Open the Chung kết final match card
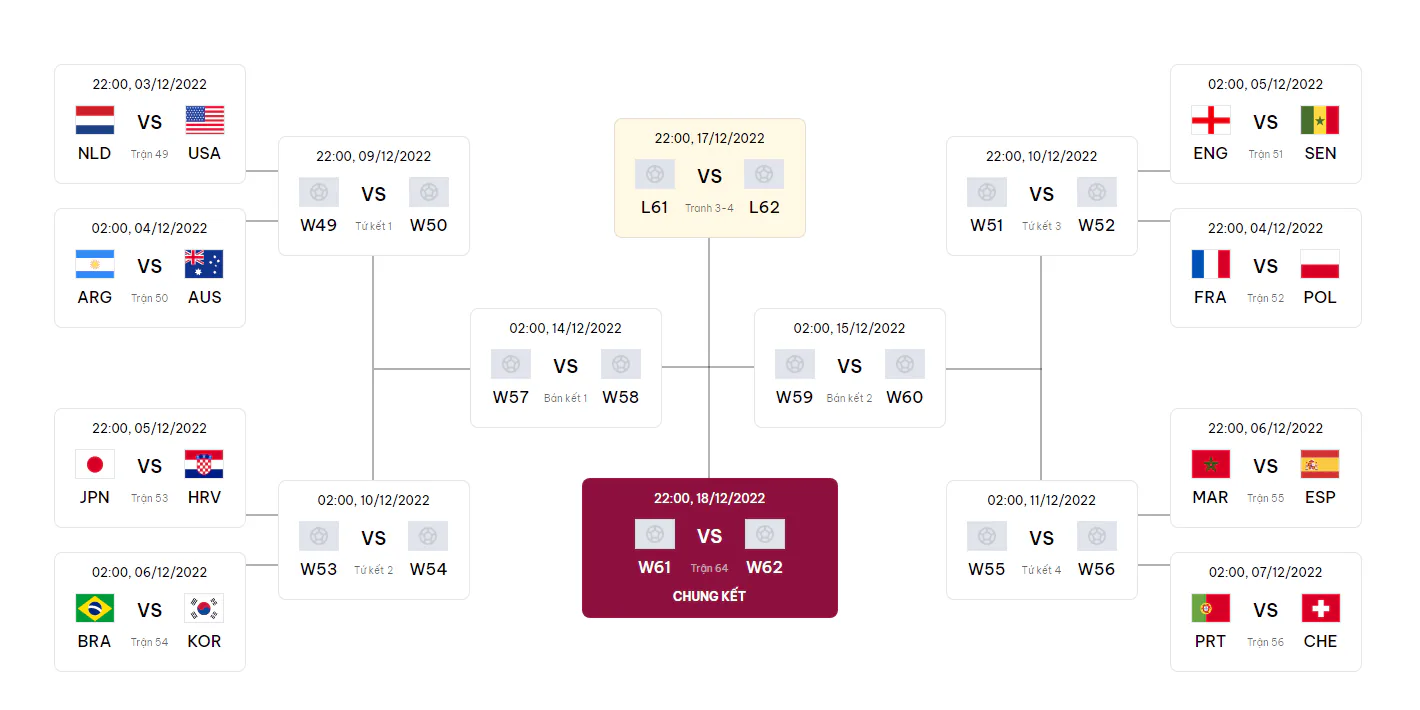The width and height of the screenshot is (1420, 710). [710, 548]
